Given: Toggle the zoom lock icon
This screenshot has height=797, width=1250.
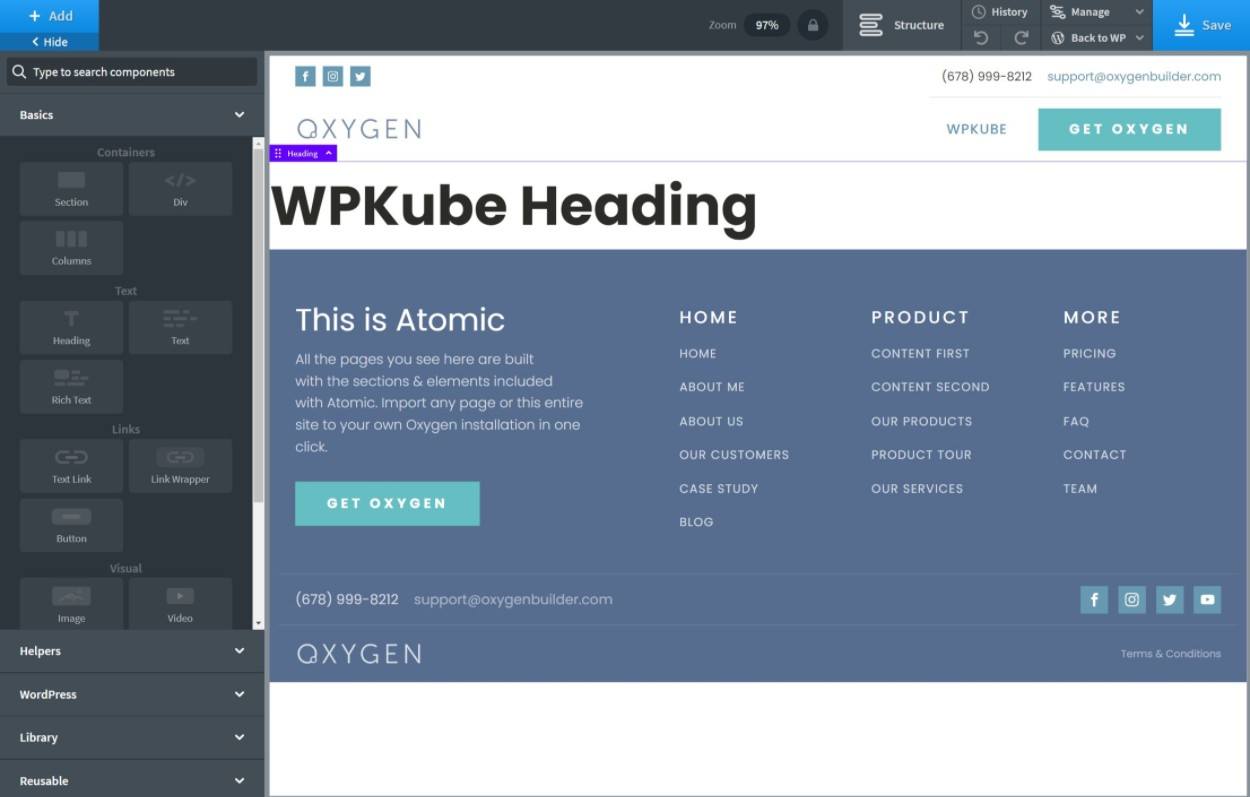Looking at the screenshot, I should pos(812,25).
